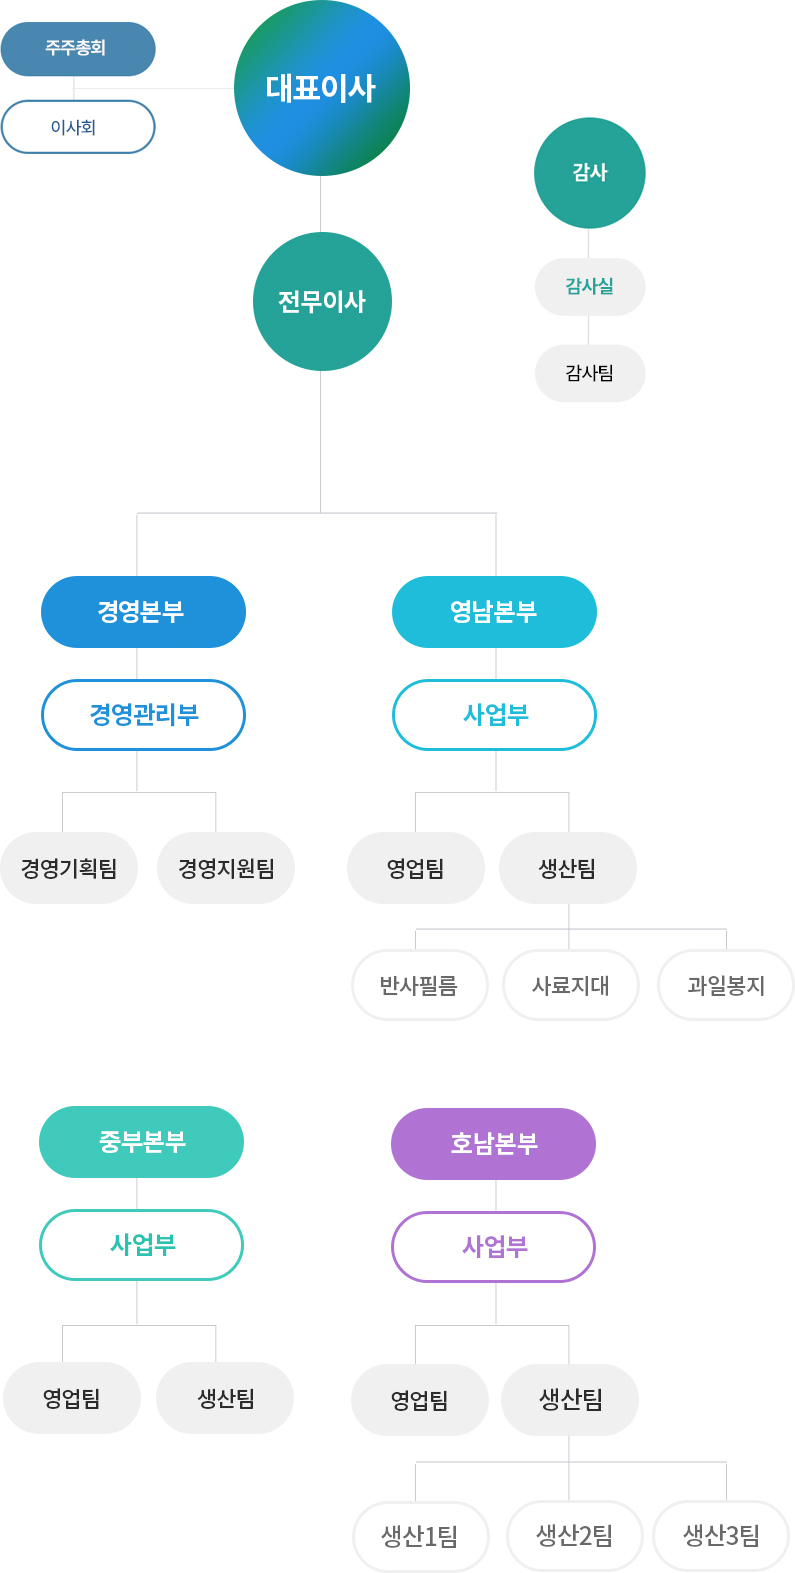Select the 주주총회 pill
This screenshot has height=1573, width=795.
coord(78,49)
